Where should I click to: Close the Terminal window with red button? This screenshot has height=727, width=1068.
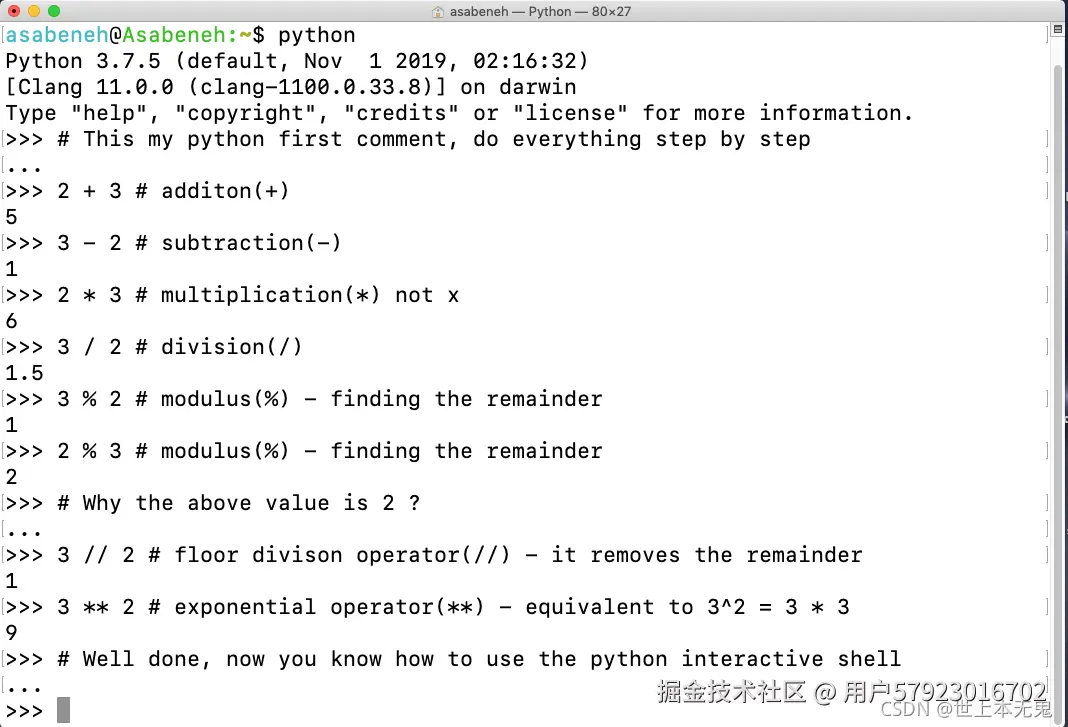[14, 12]
